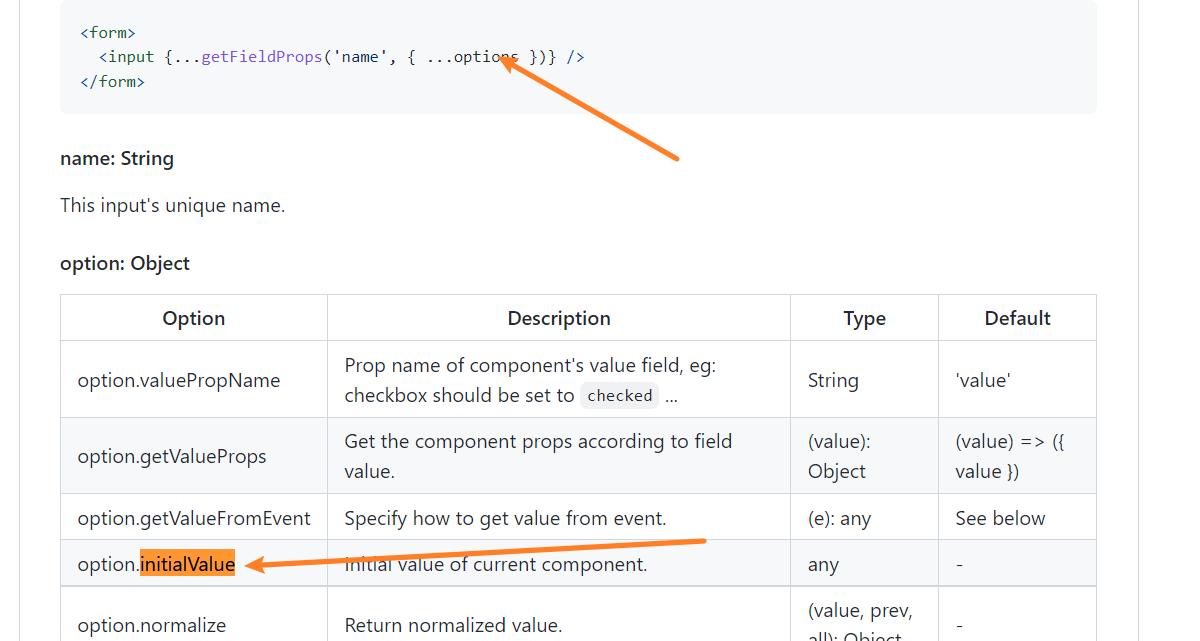Click the getFieldProps function name in code
Viewport: 1200px width, 641px height.
[x=262, y=57]
